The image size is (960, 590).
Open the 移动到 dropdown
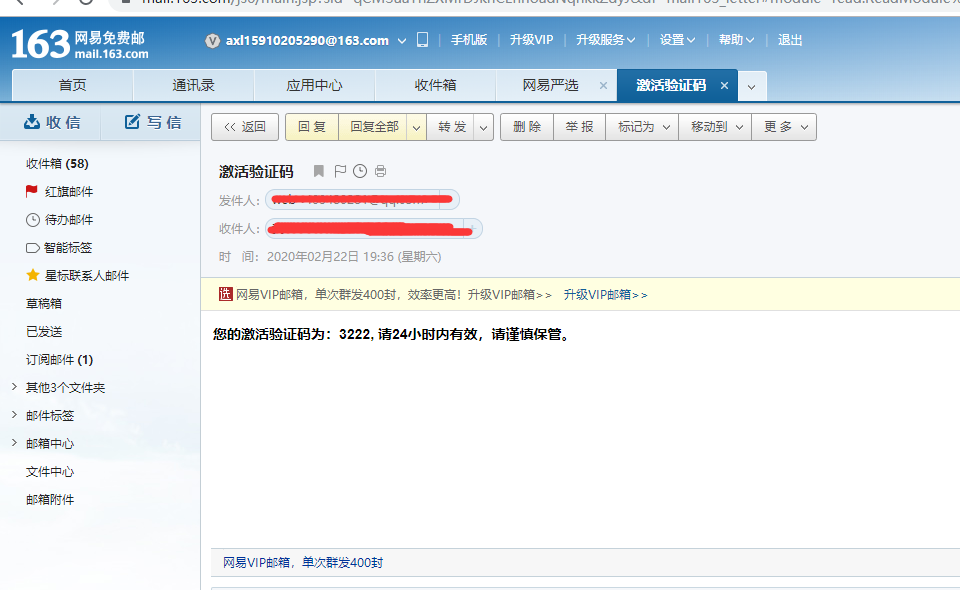click(715, 127)
